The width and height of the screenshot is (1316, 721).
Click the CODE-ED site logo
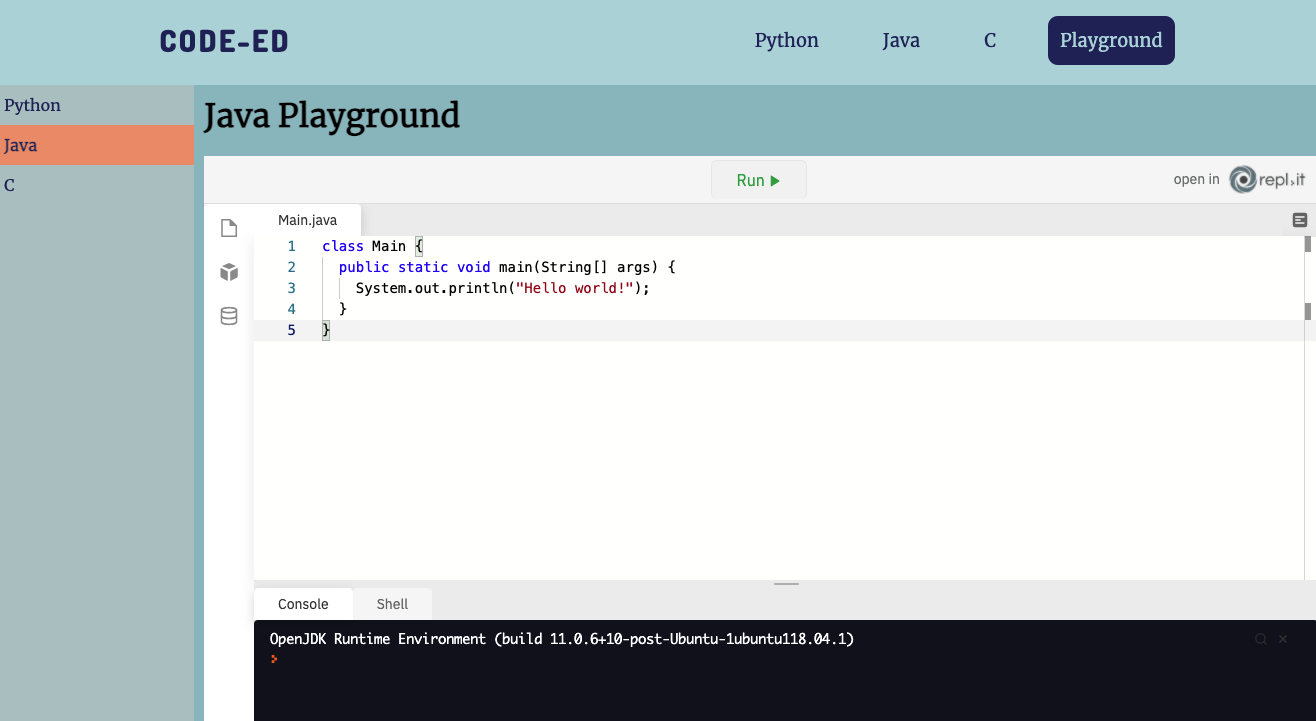224,41
